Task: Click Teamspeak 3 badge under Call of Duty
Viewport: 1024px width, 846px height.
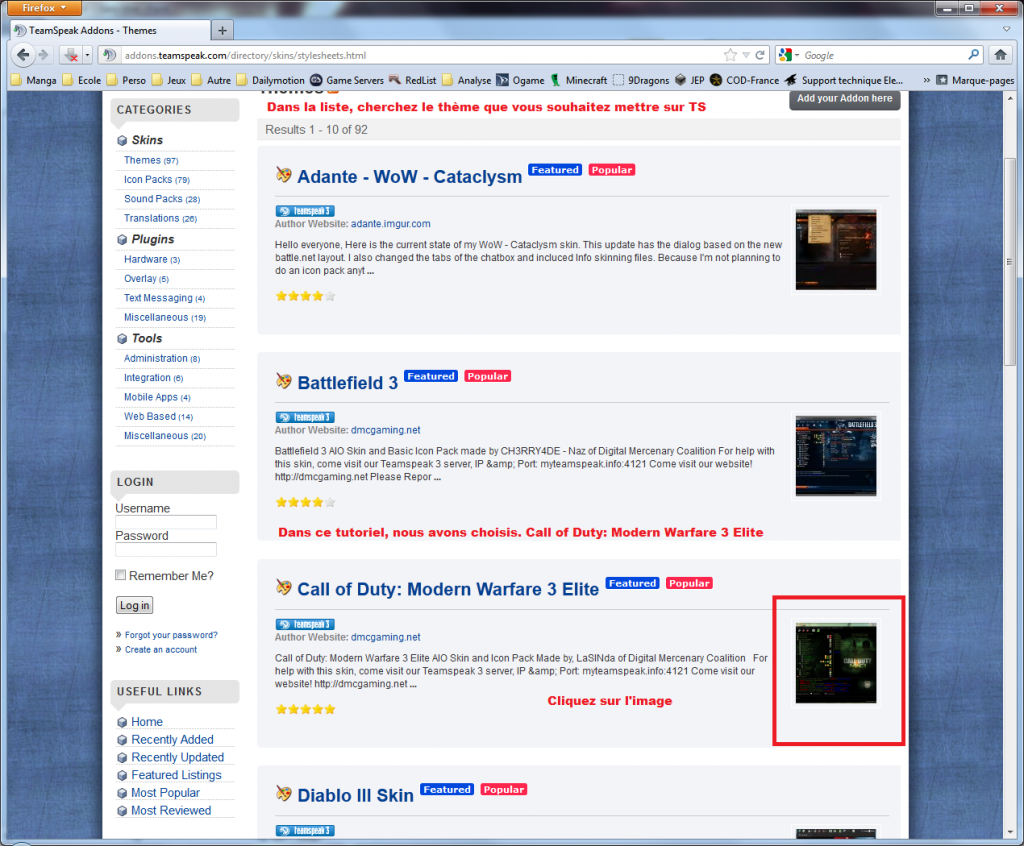Action: (x=305, y=625)
